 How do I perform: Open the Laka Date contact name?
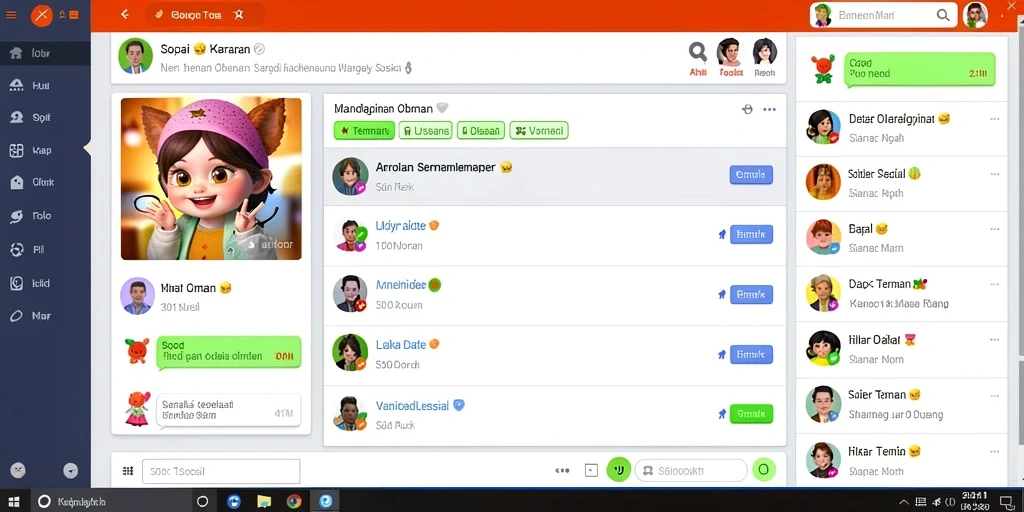click(x=401, y=345)
